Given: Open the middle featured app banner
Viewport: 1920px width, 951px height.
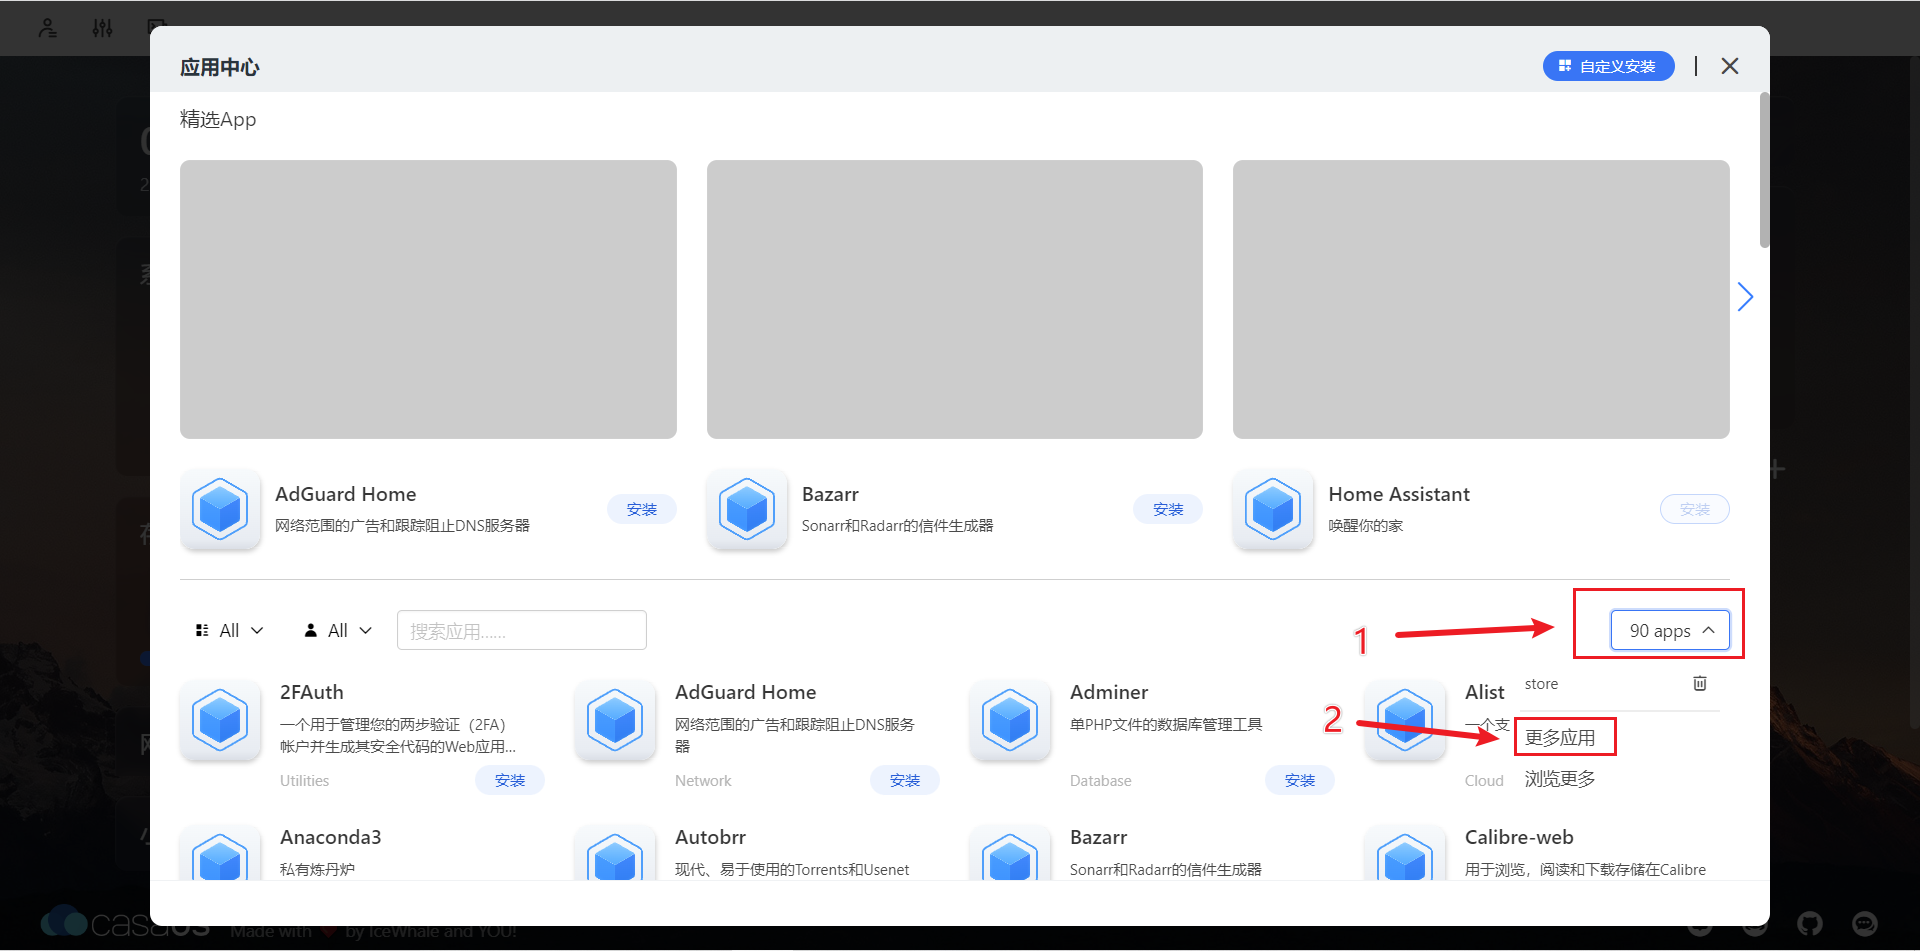Looking at the screenshot, I should coord(955,299).
